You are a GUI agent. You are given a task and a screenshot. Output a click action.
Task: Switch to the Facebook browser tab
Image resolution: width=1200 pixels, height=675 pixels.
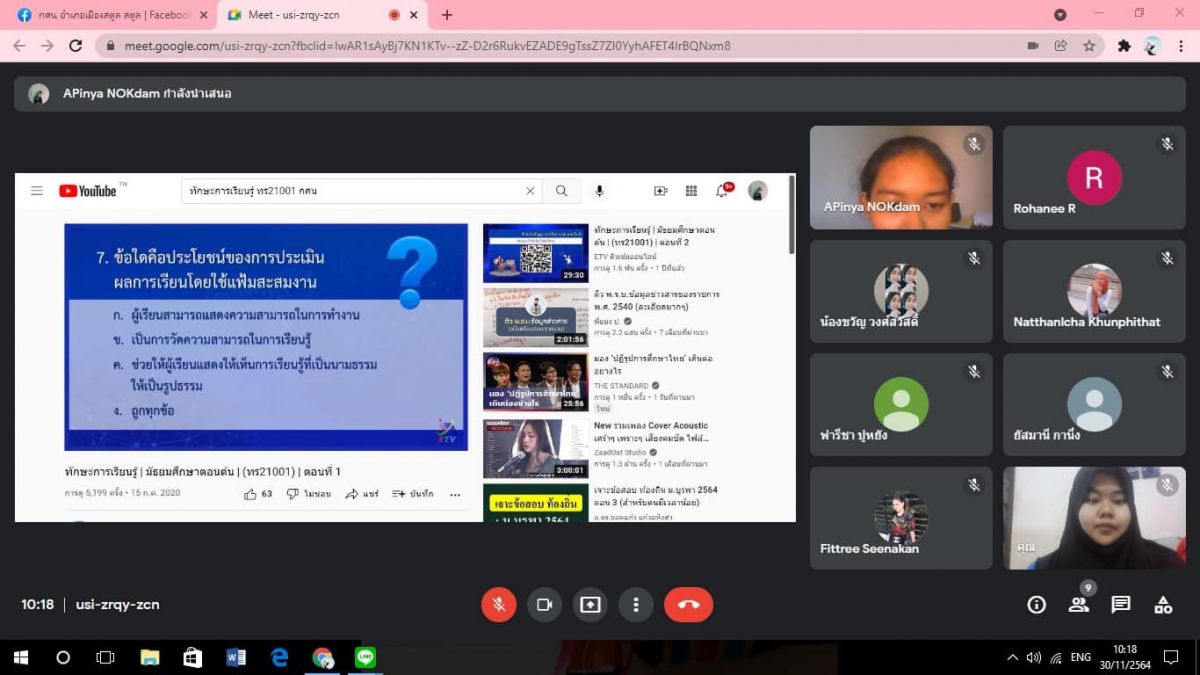point(105,15)
